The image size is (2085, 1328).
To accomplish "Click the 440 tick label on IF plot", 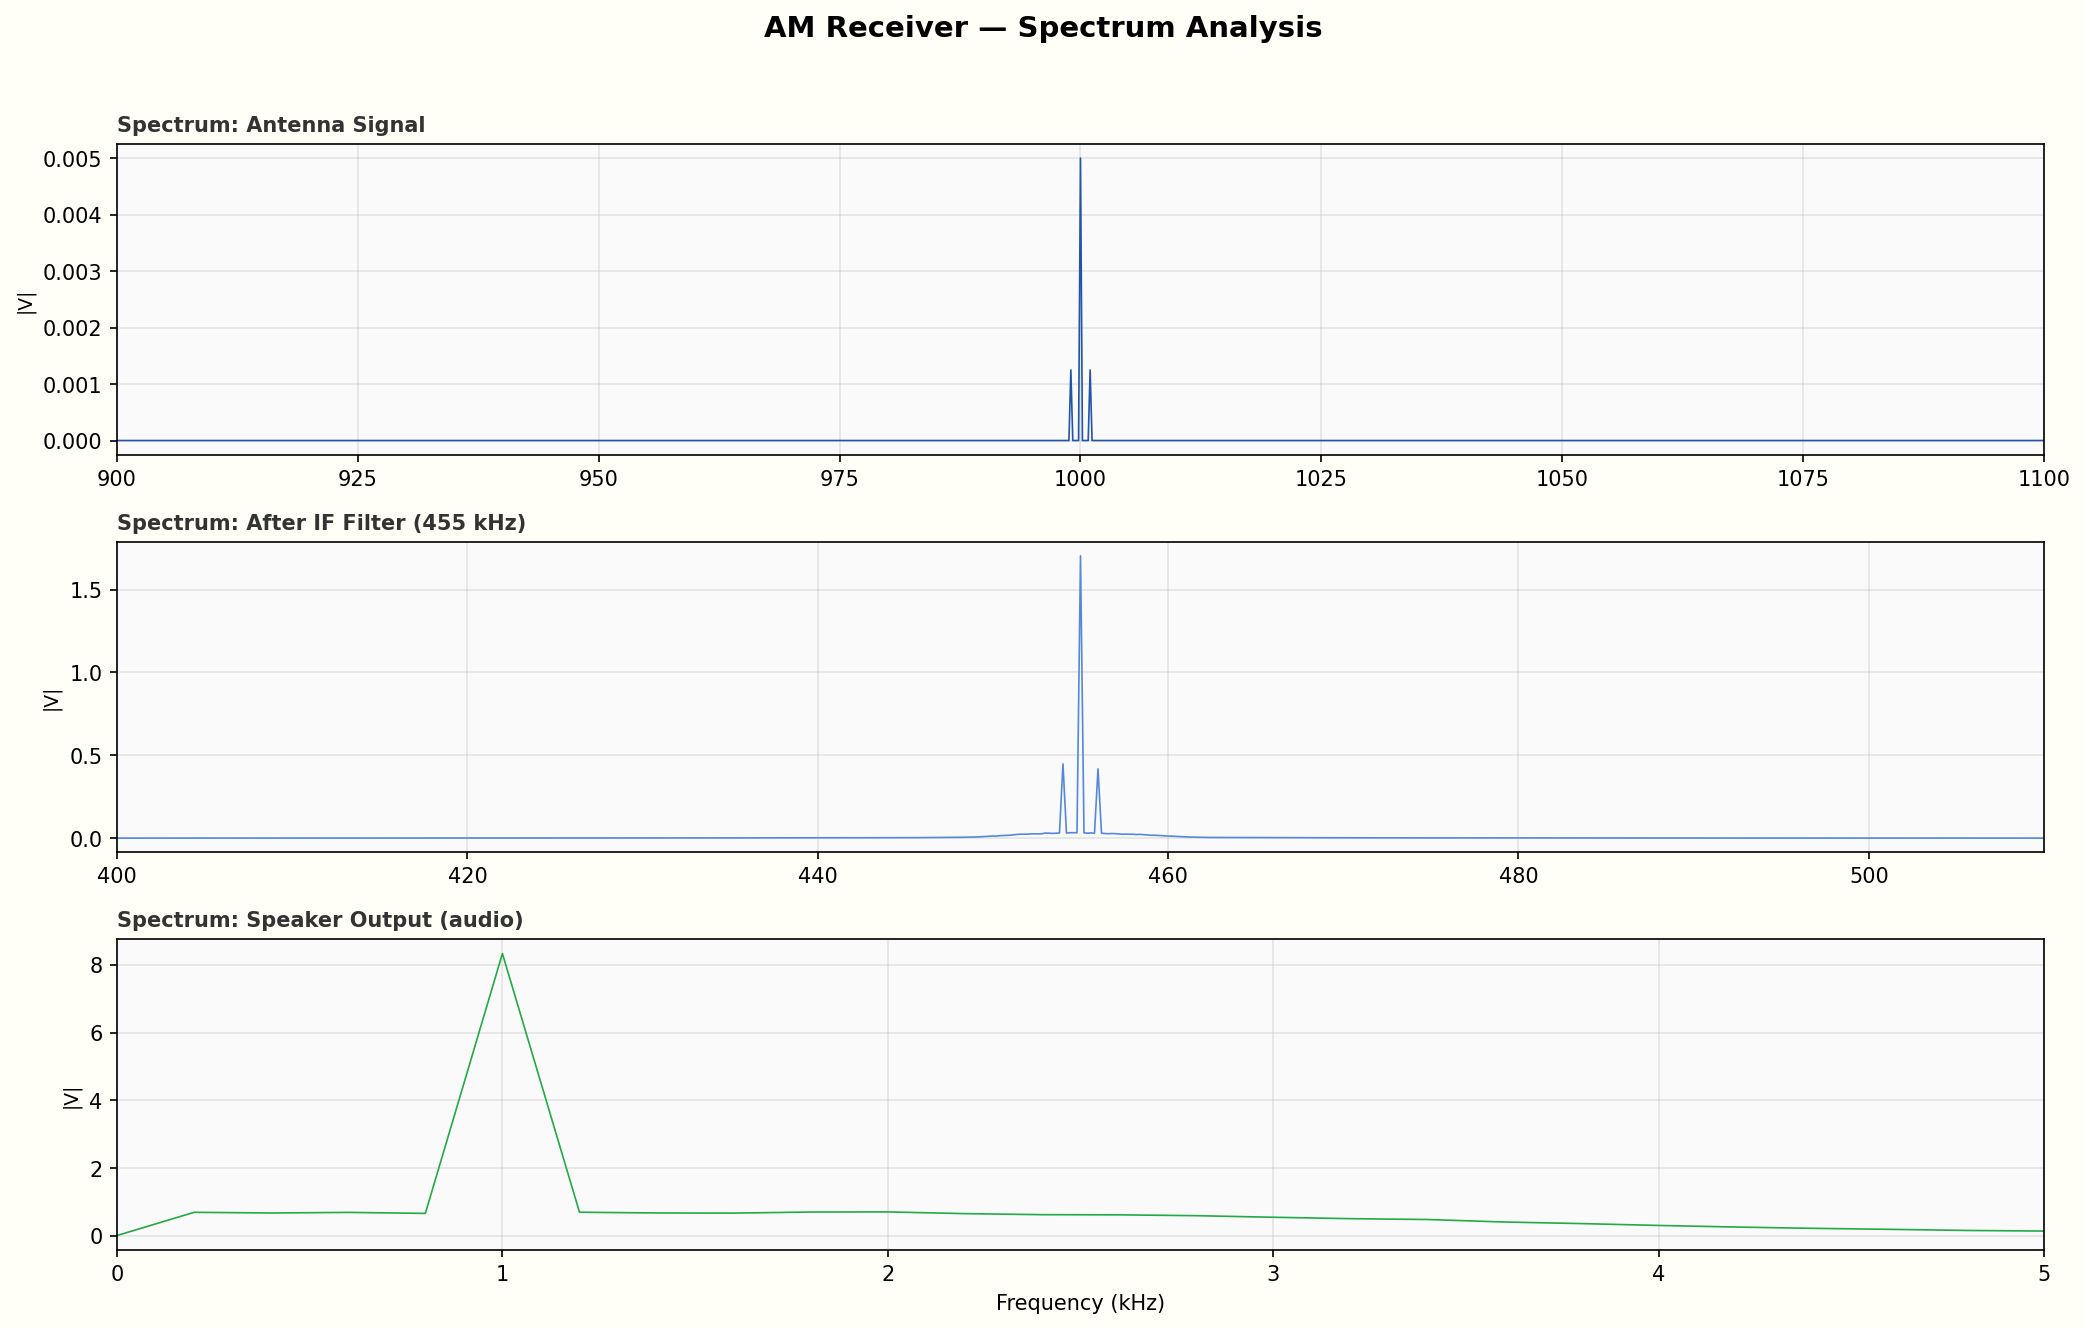I will coord(817,876).
